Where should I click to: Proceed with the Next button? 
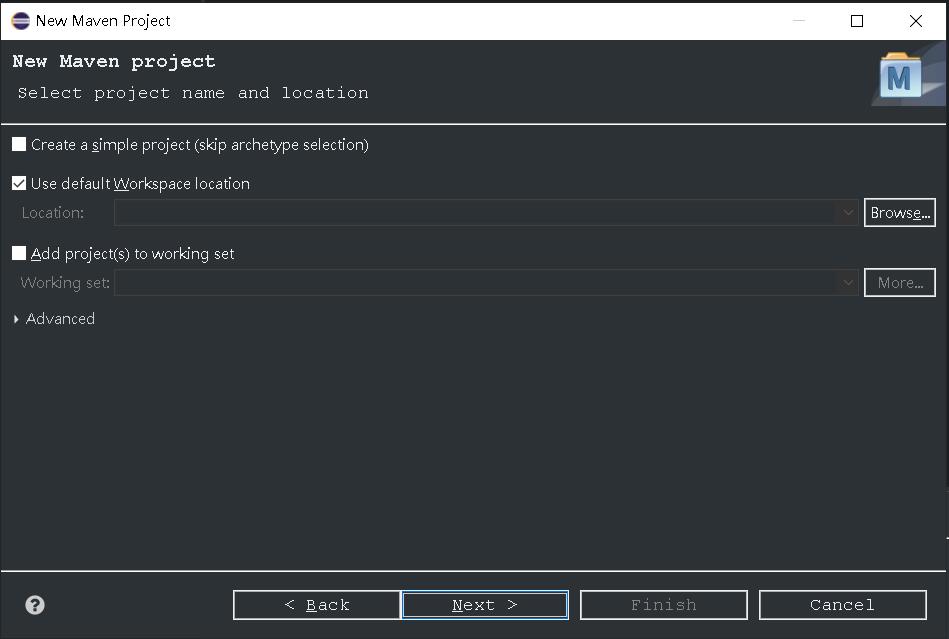485,605
